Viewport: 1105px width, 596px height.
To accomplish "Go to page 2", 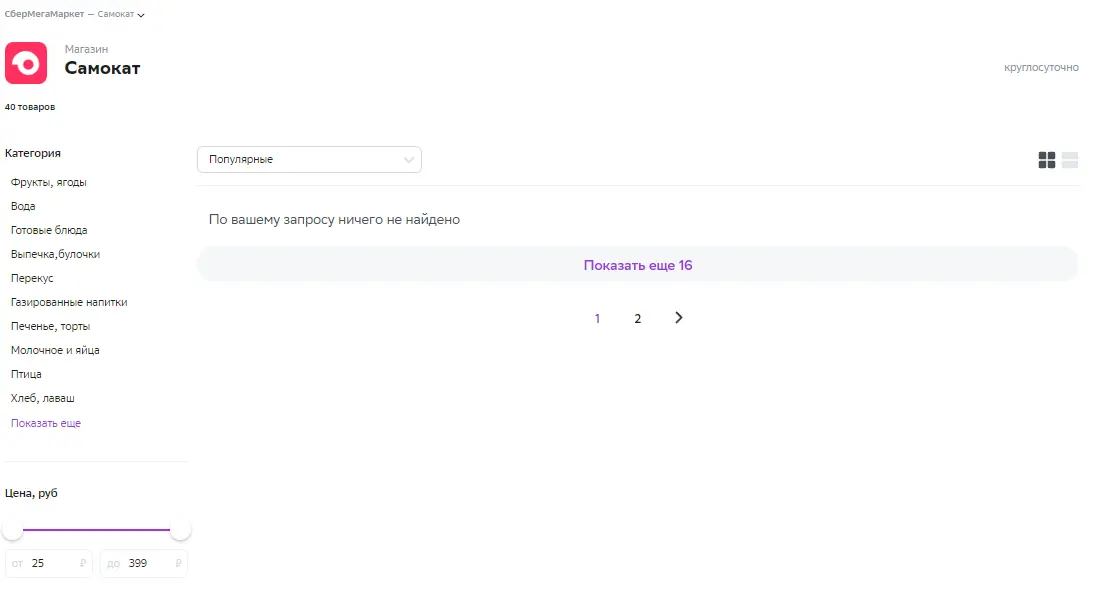I will pyautogui.click(x=638, y=318).
